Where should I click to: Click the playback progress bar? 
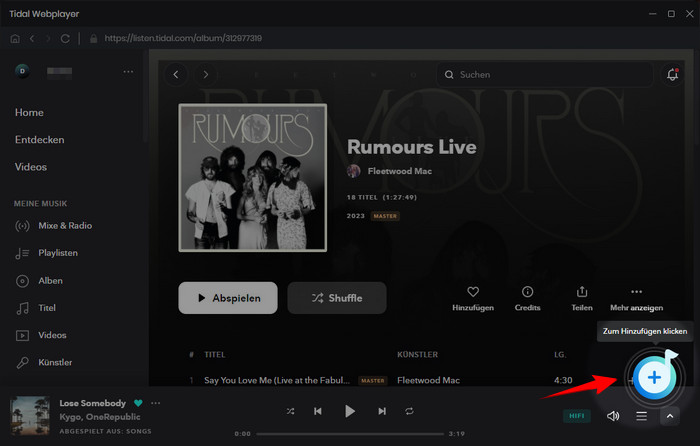(x=350, y=433)
